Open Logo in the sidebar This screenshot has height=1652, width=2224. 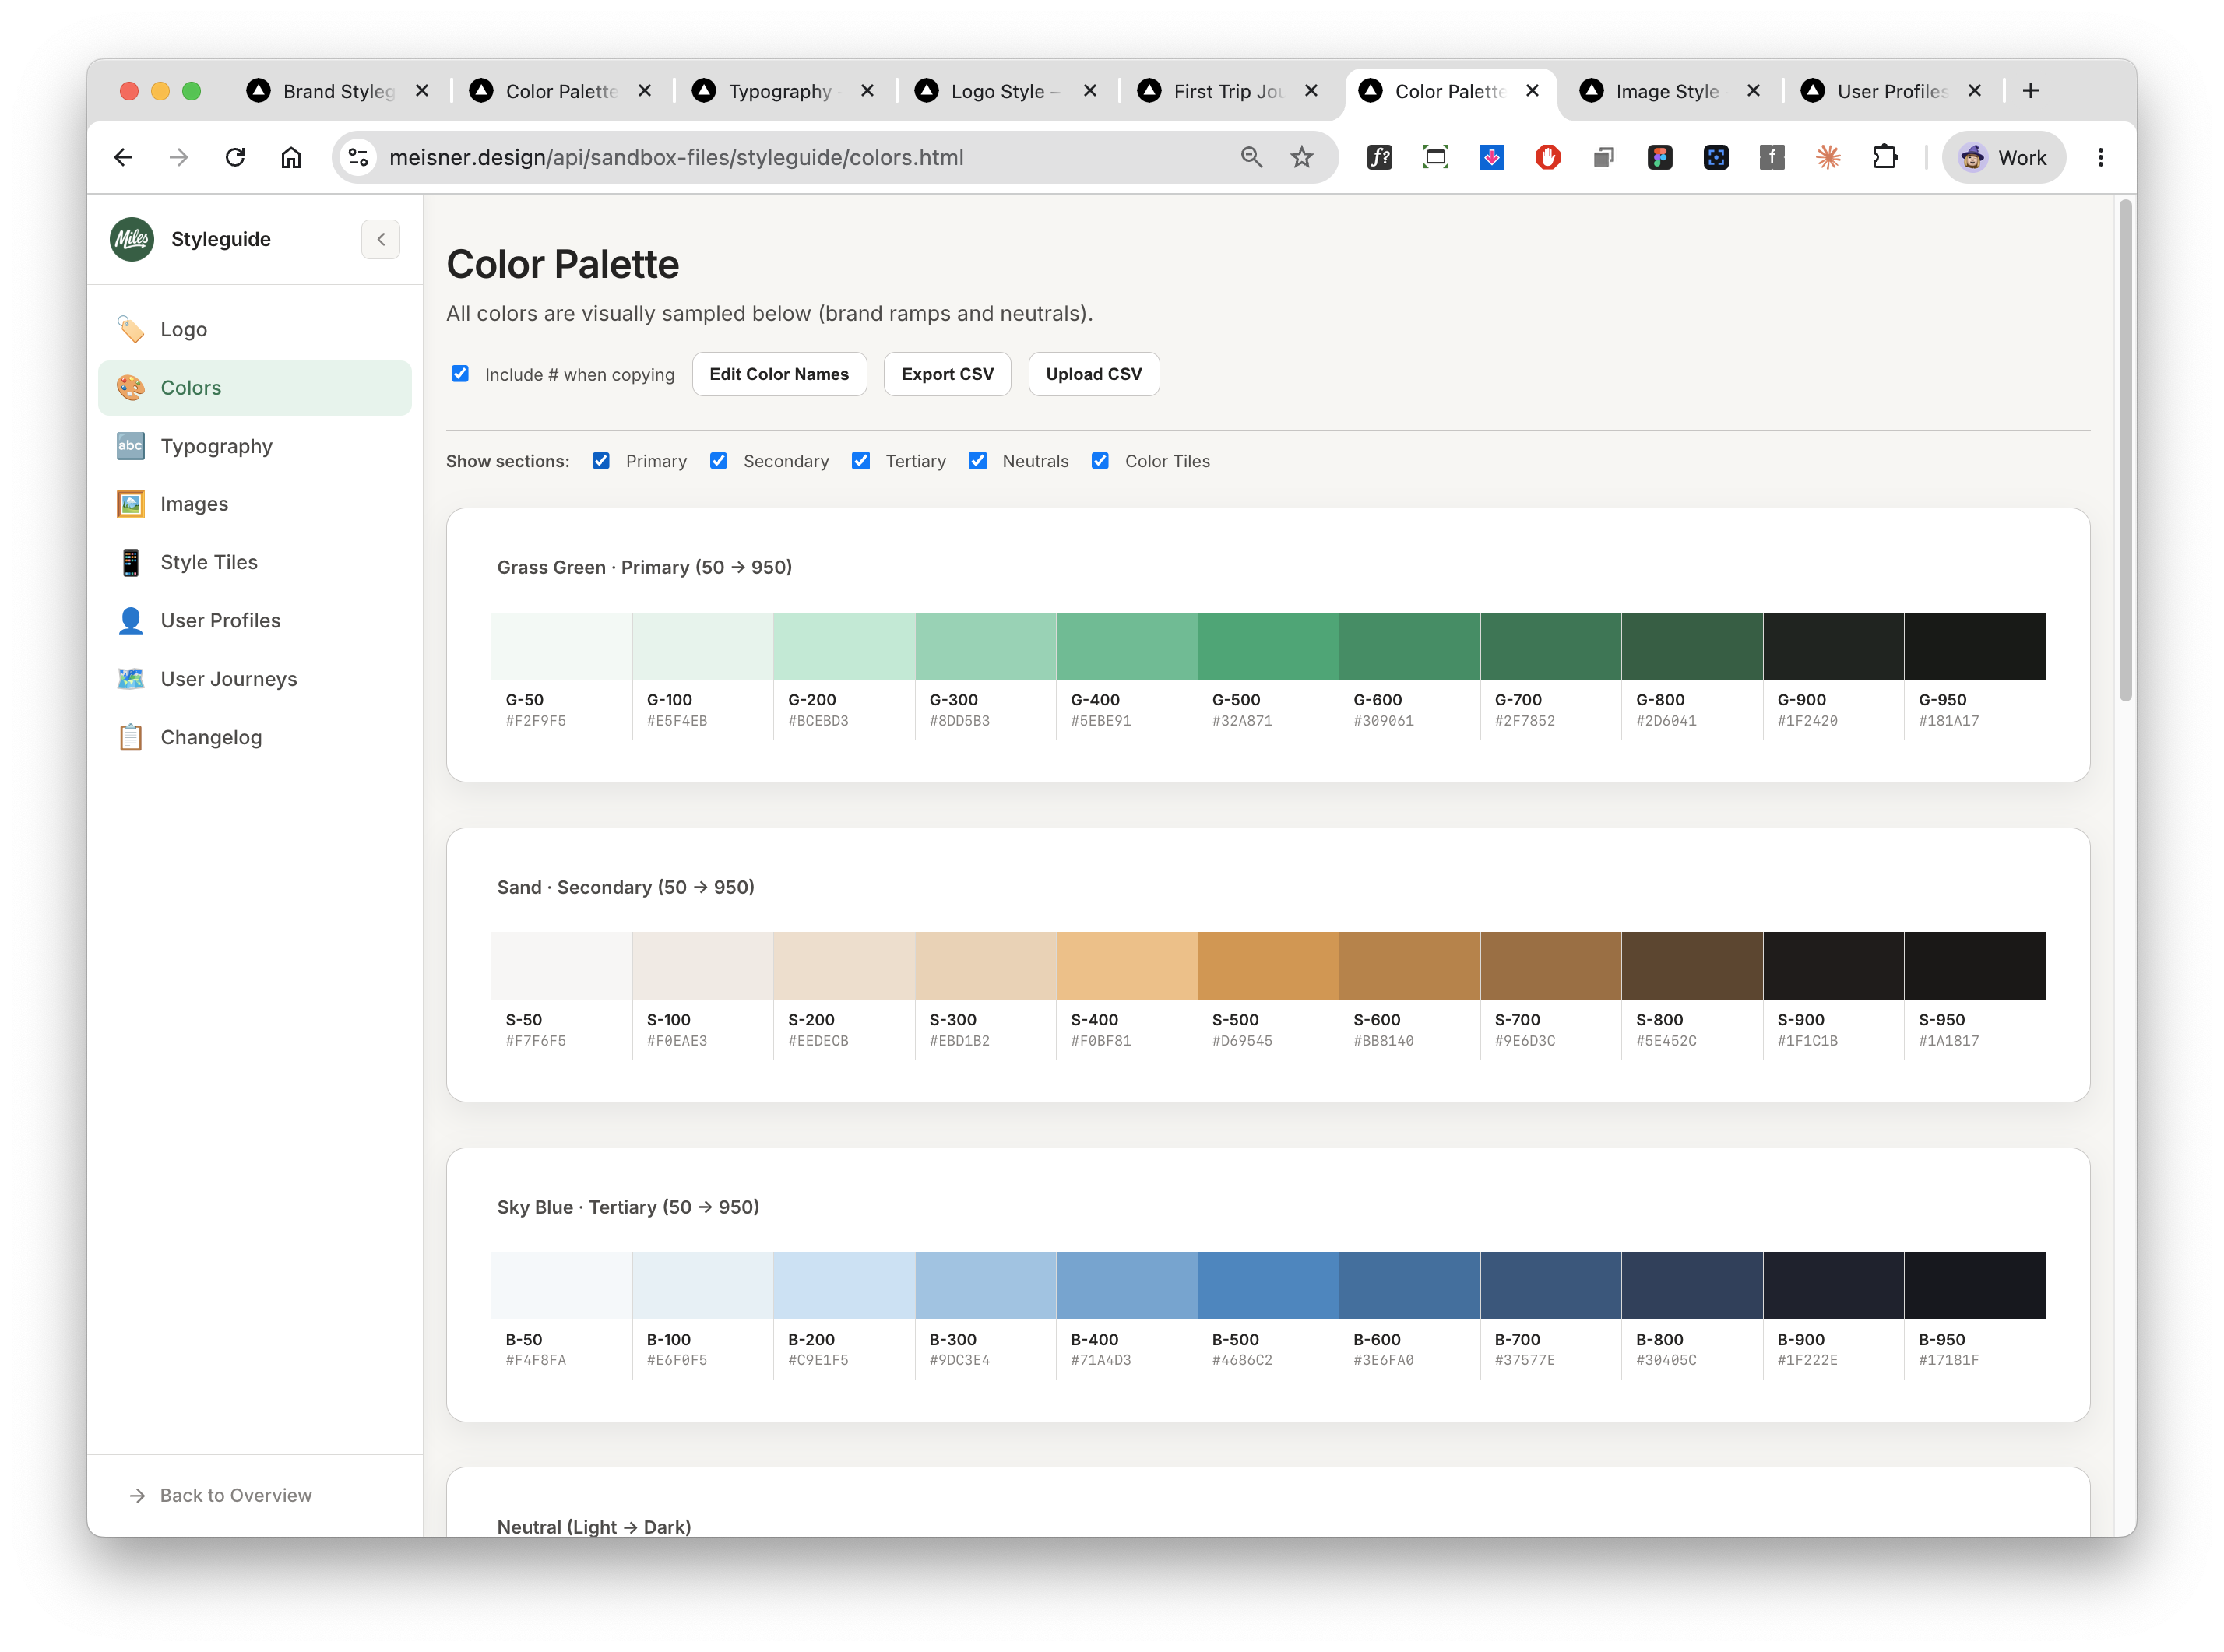(255, 329)
